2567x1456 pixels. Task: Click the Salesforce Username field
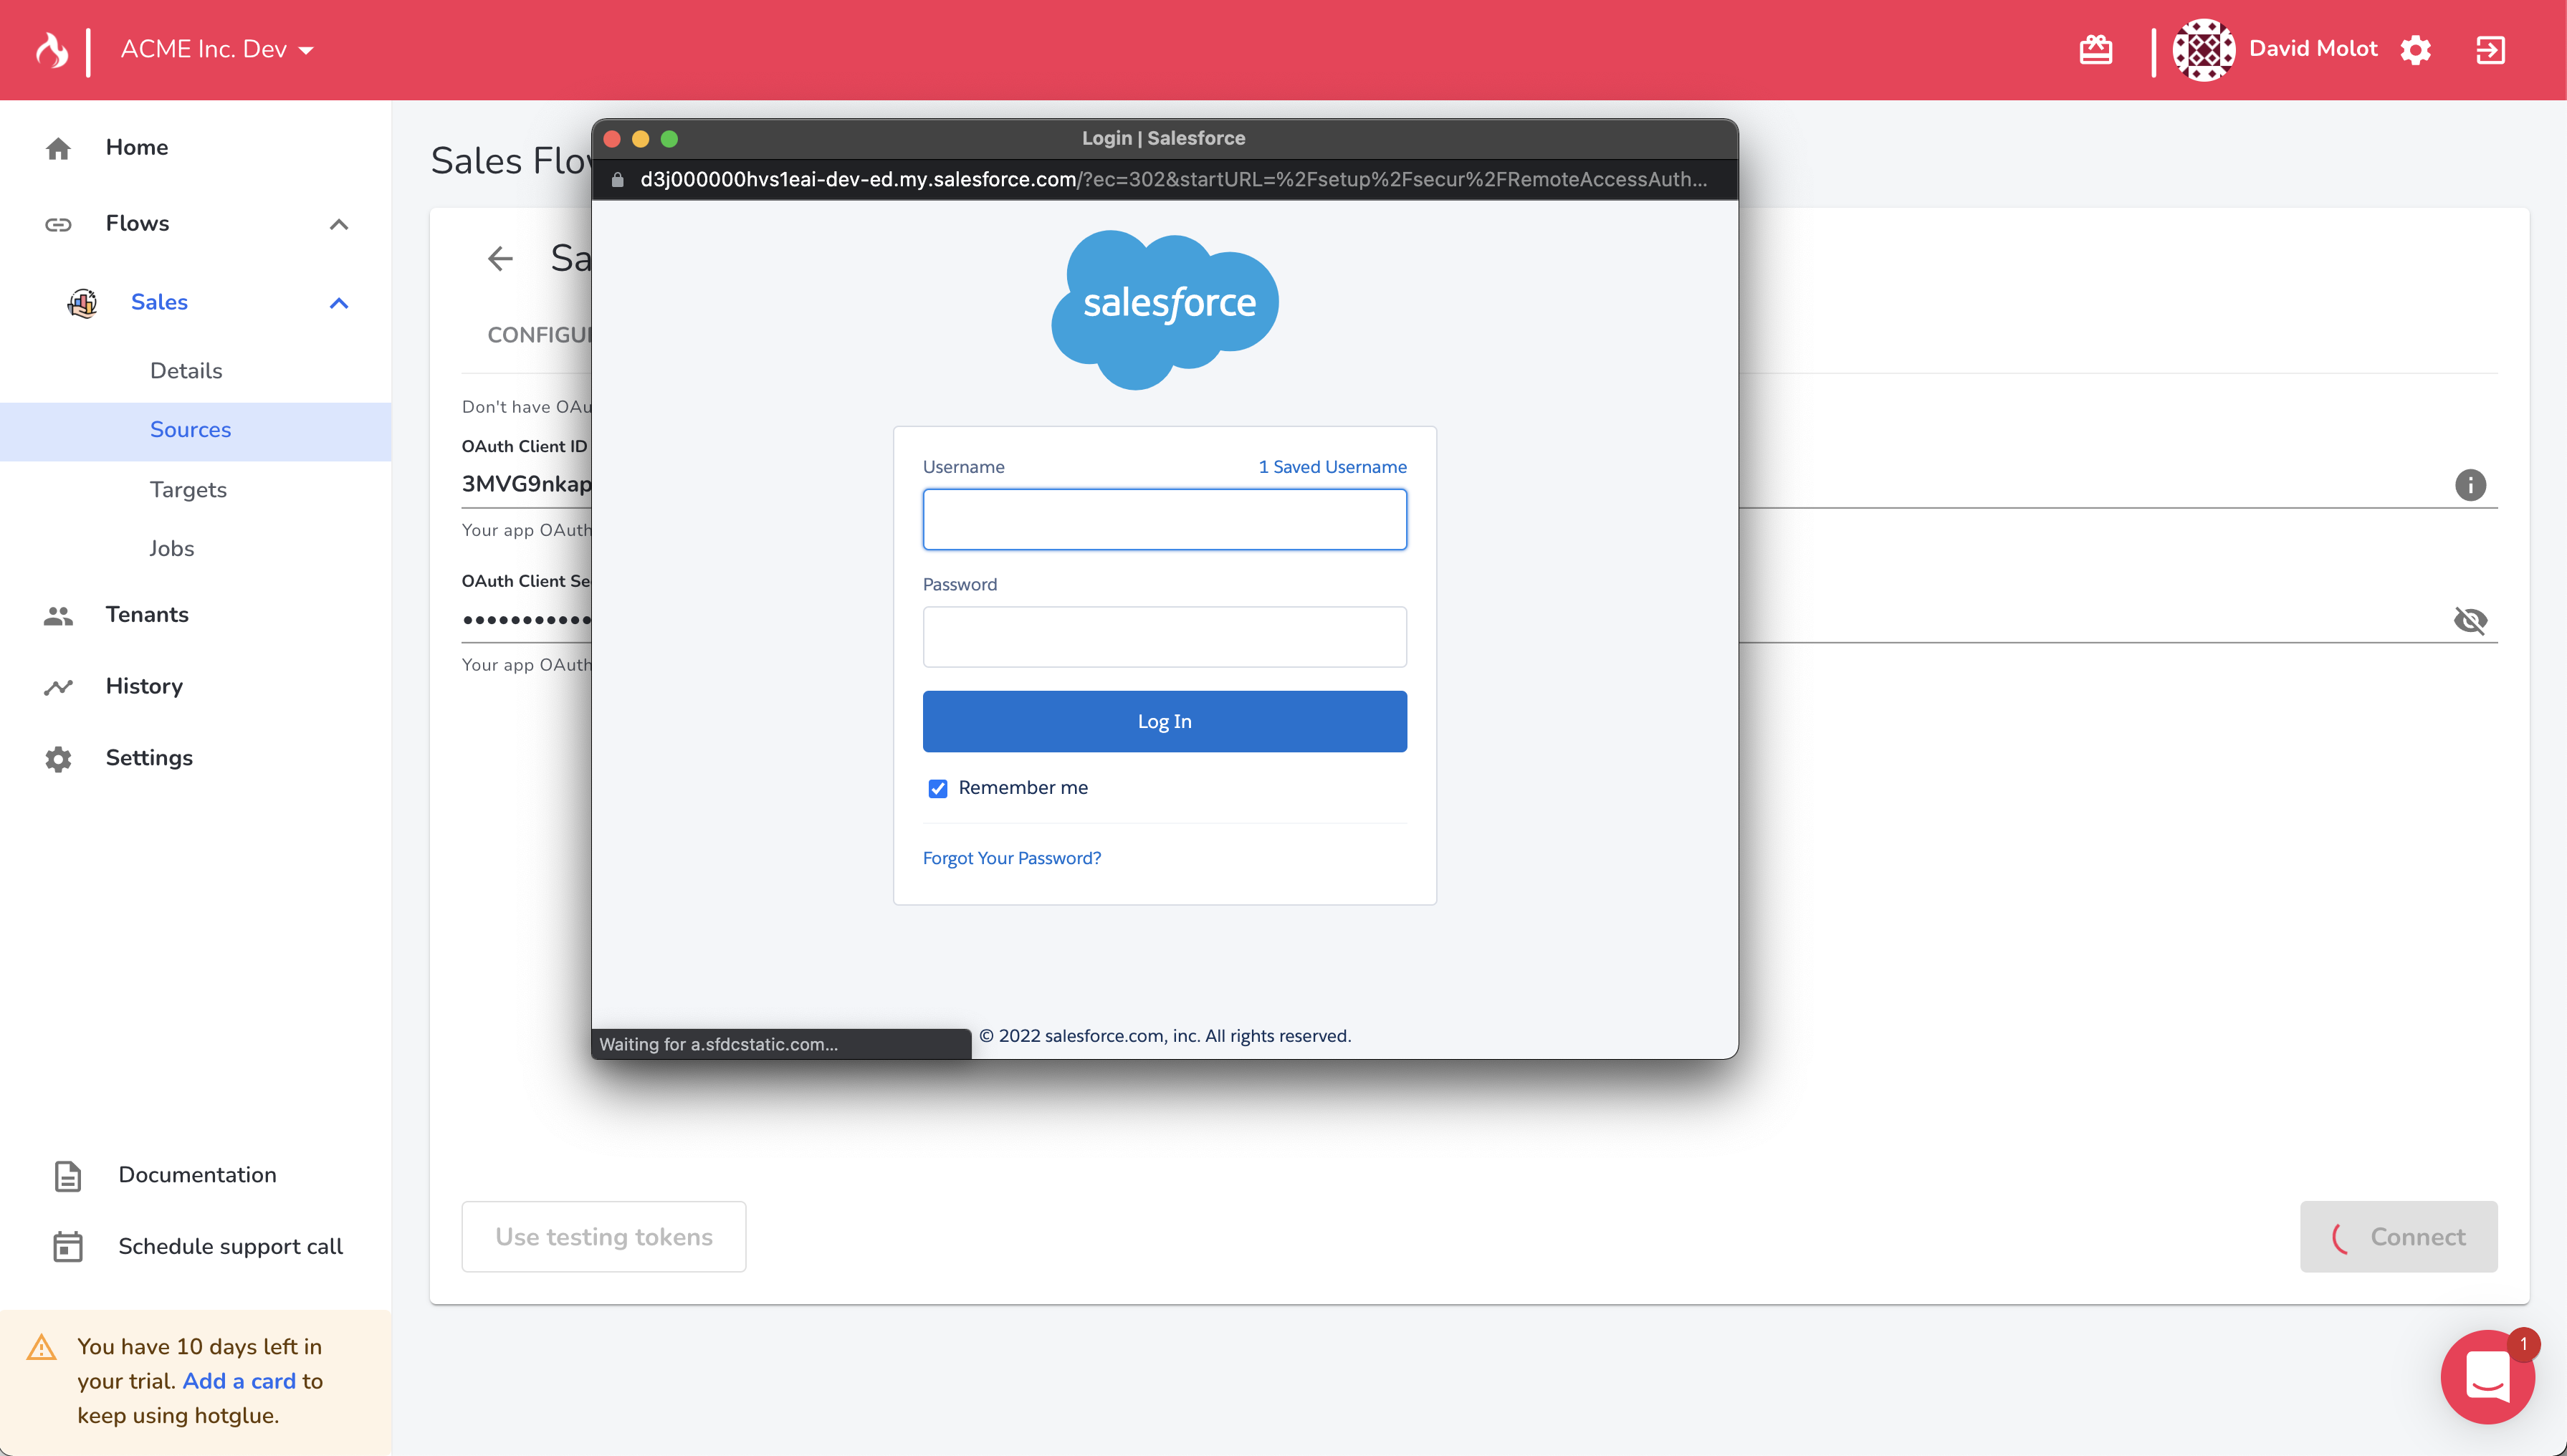1165,519
